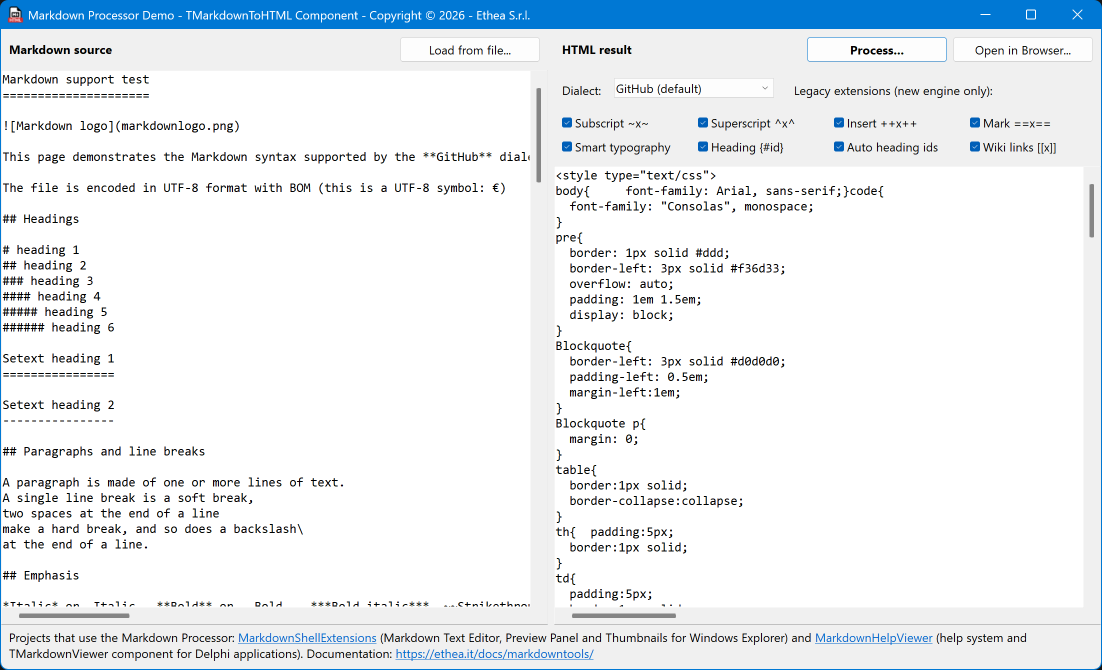The width and height of the screenshot is (1102, 670).
Task: Click vertical scrollbar of HTML result pane
Action: pos(1091,211)
